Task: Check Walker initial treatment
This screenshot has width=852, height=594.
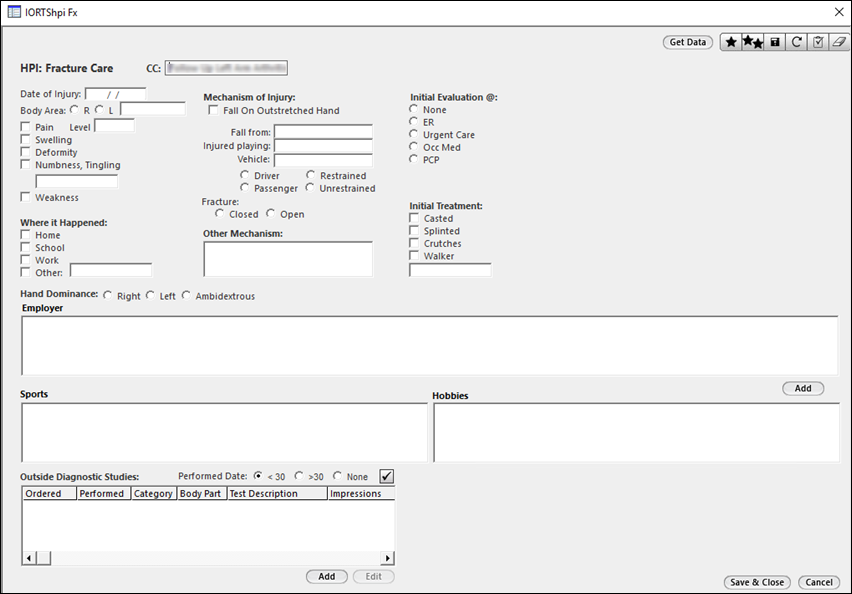Action: pos(414,255)
